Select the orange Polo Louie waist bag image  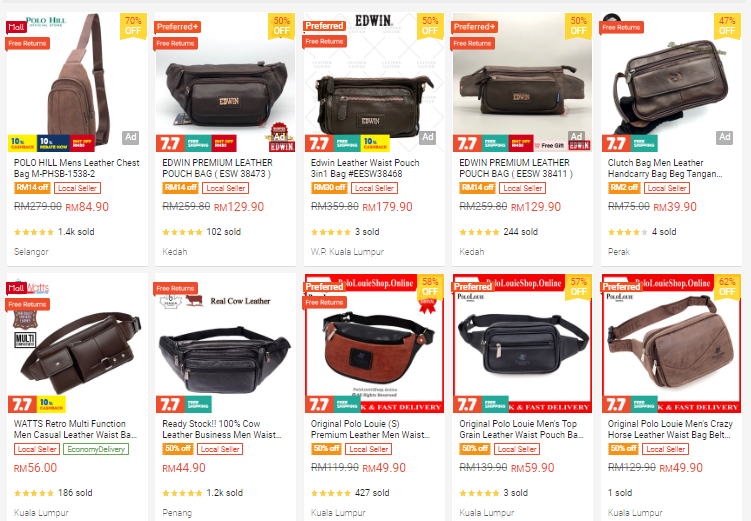(375, 343)
